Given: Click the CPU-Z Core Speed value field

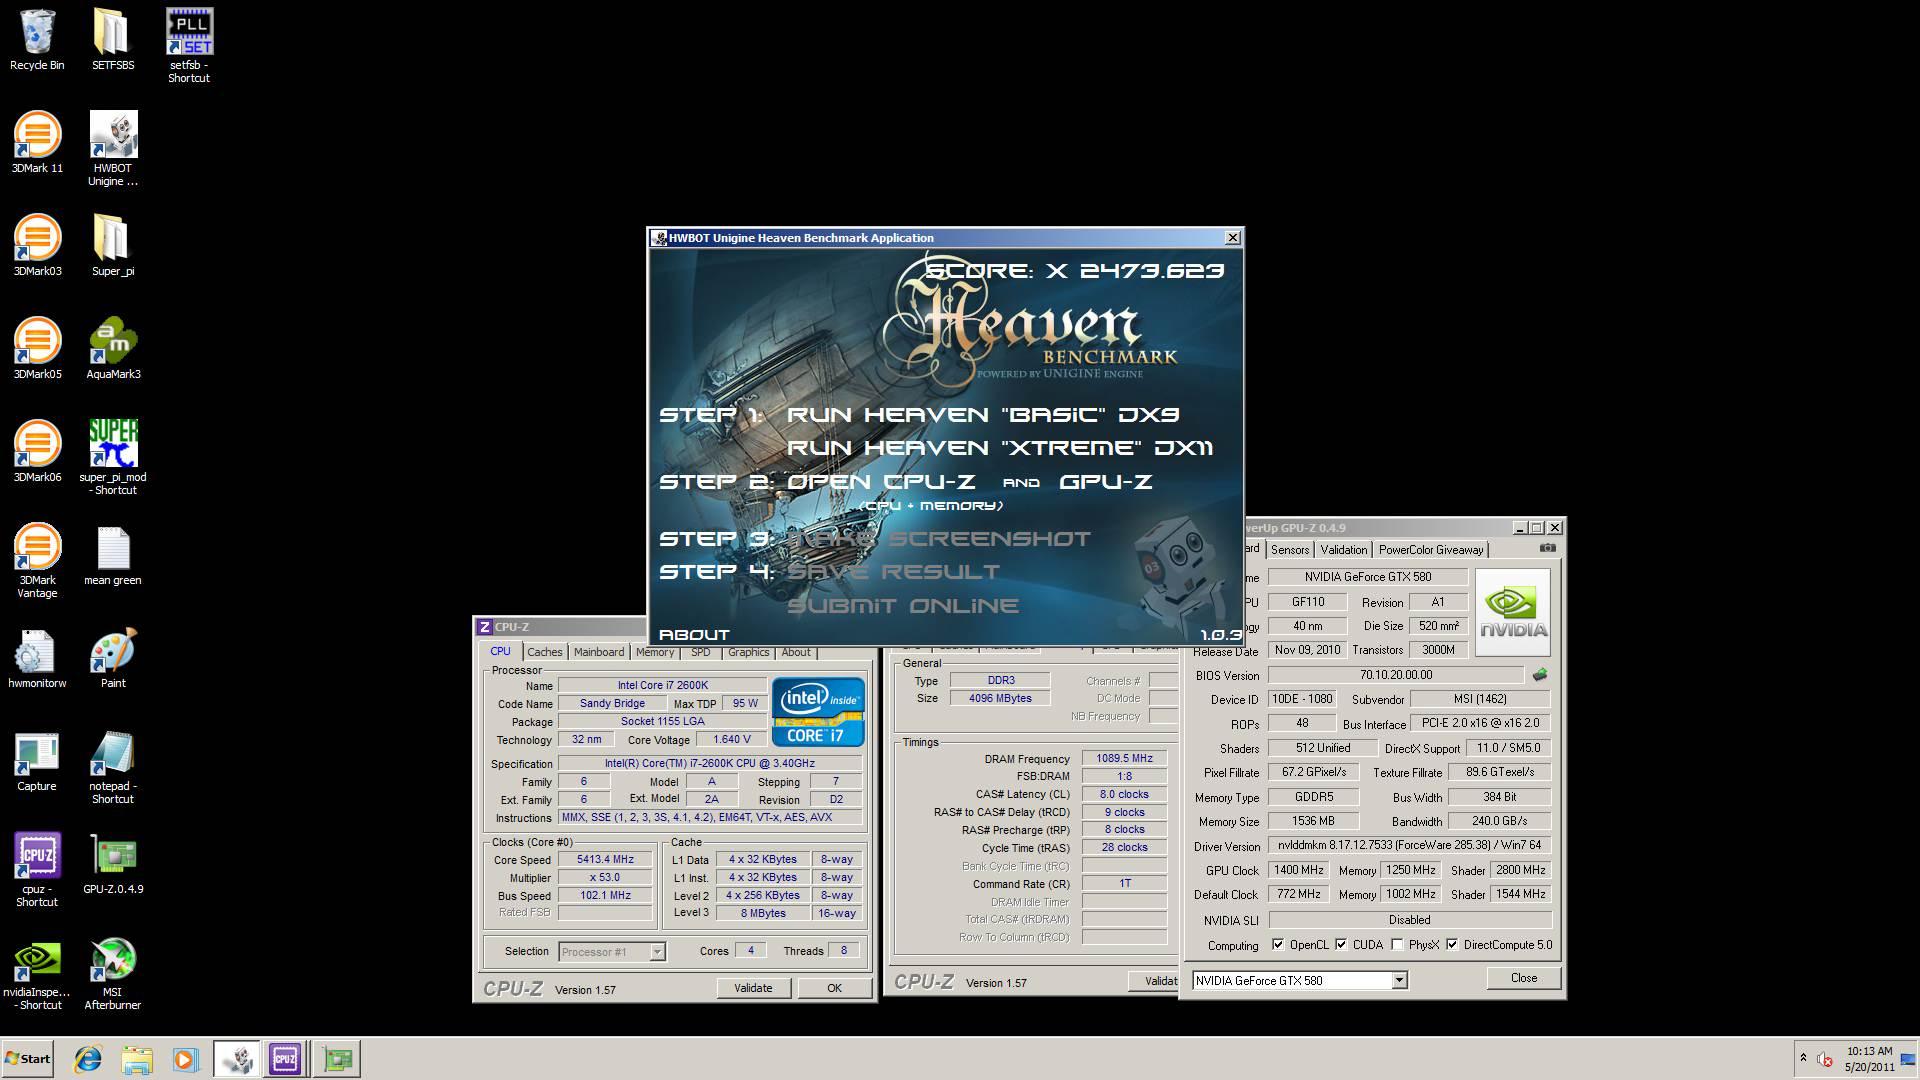Looking at the screenshot, I should pyautogui.click(x=606, y=859).
